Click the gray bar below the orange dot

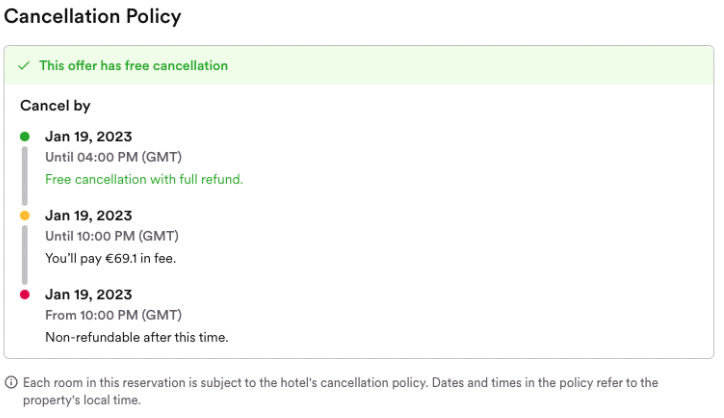tap(25, 254)
